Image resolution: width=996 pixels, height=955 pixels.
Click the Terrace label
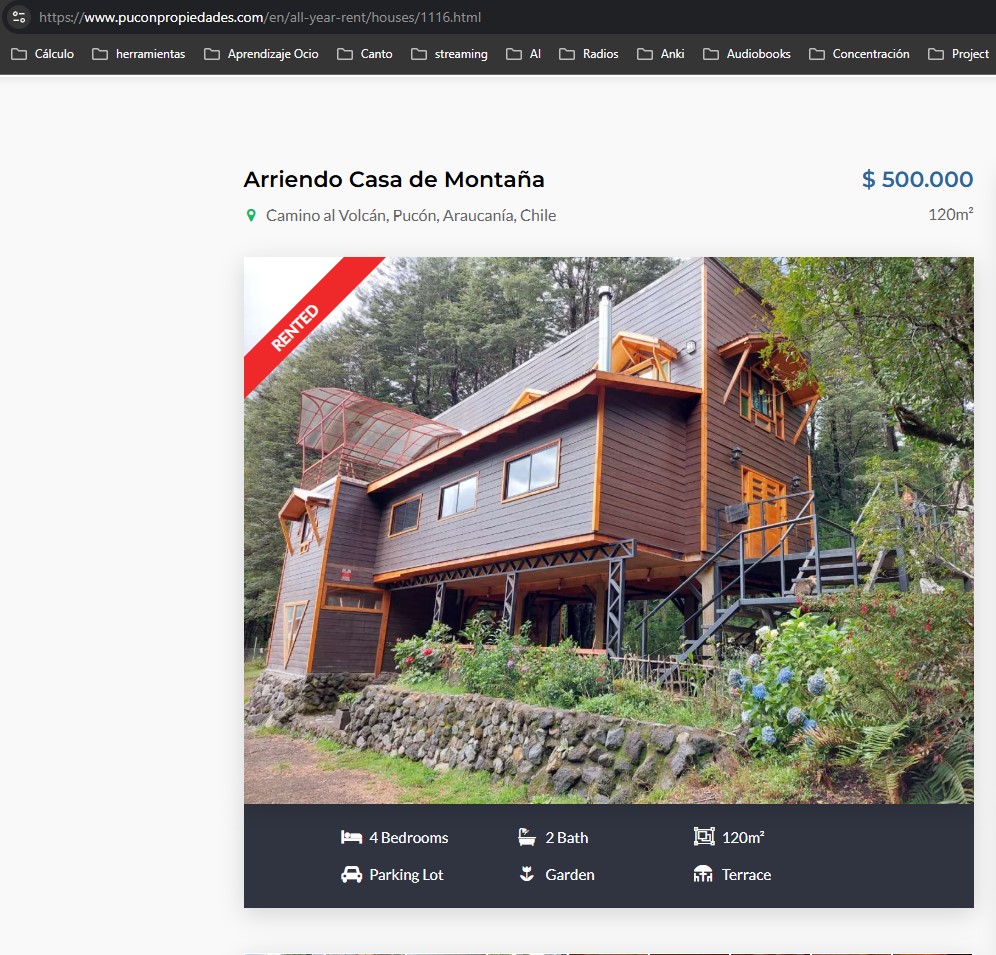click(x=746, y=874)
